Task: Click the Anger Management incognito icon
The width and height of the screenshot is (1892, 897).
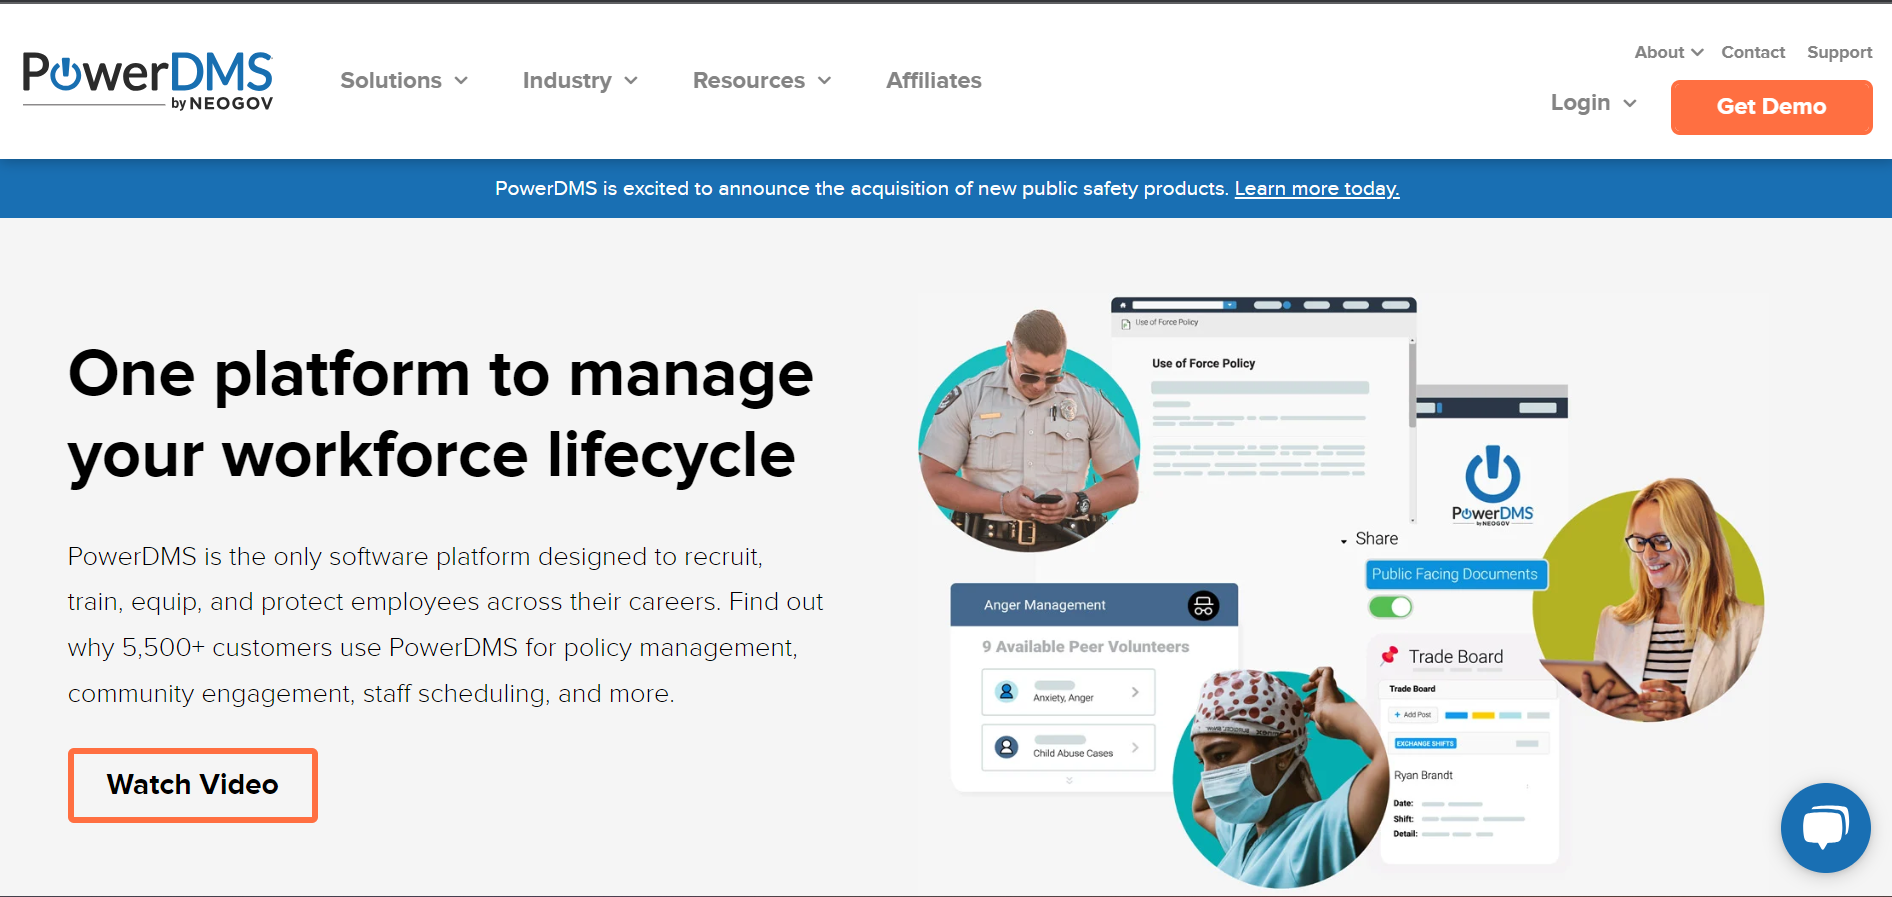Action: (1203, 605)
